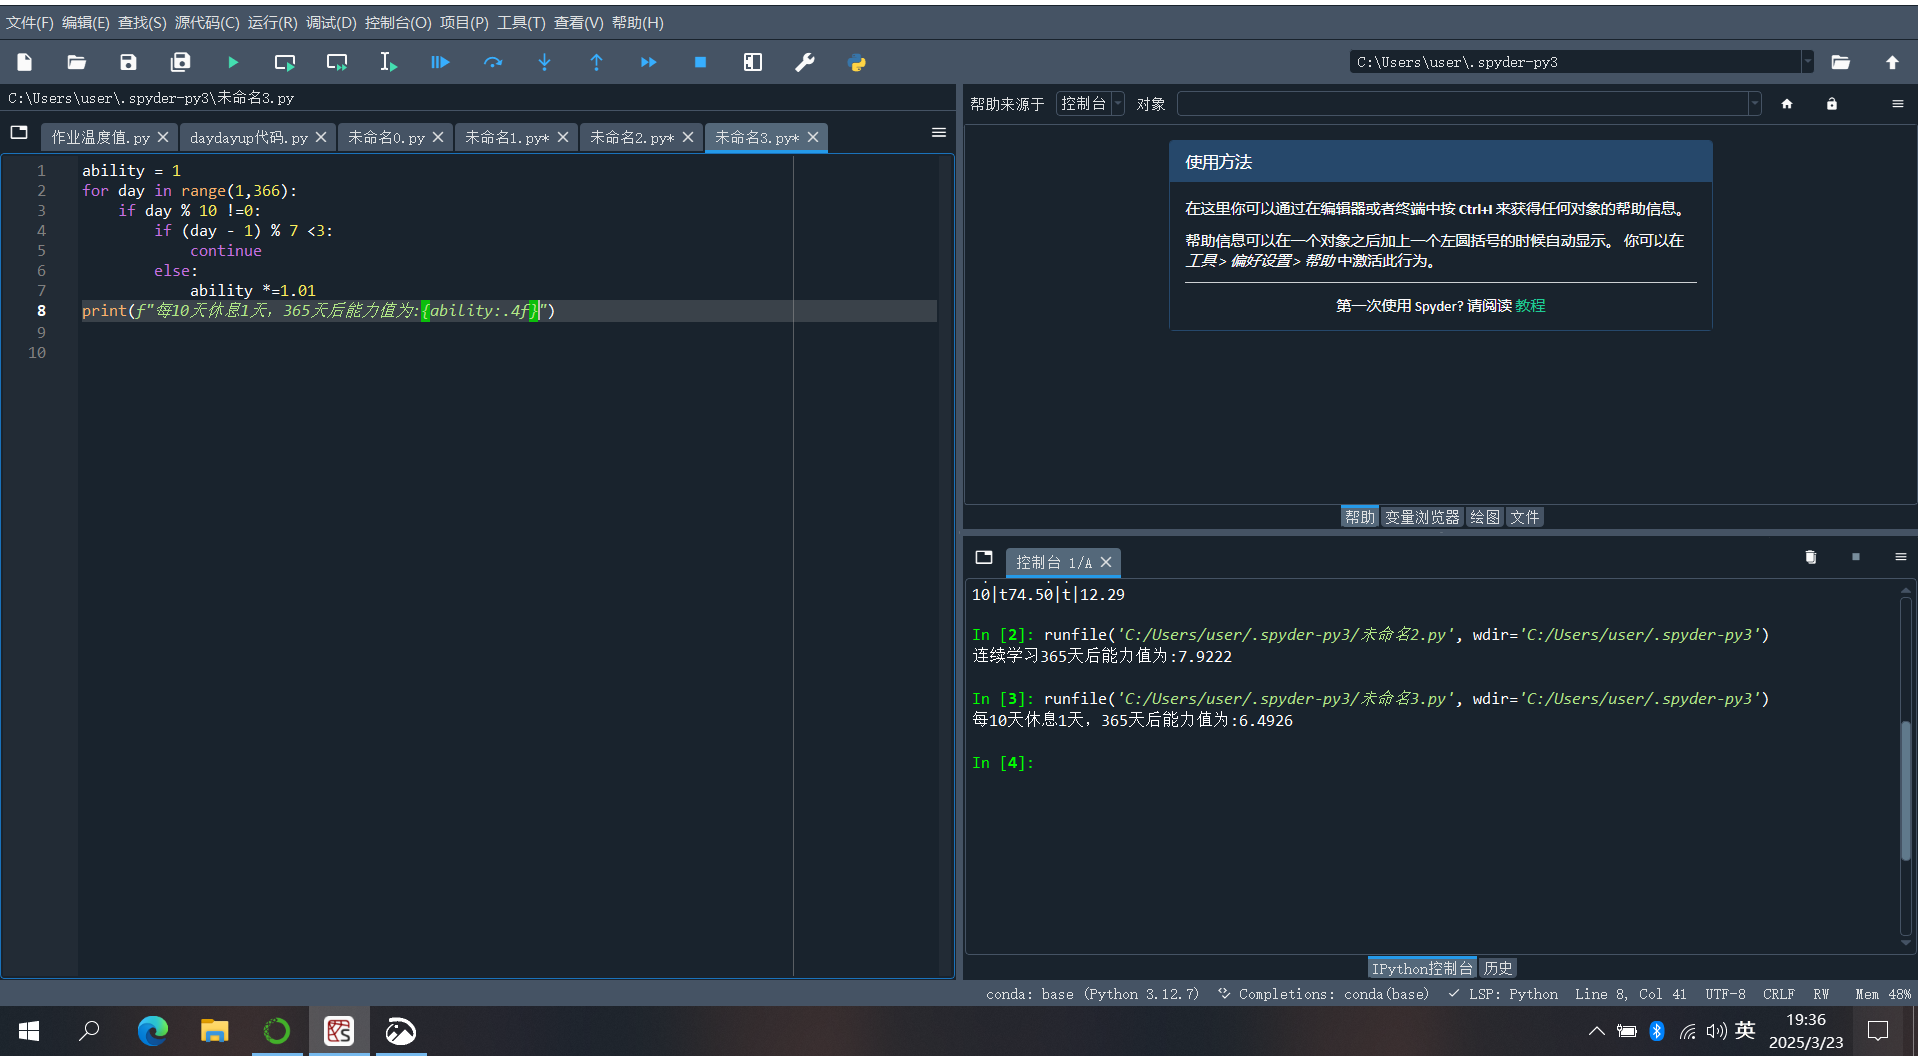
Task: Open the 帮助(H) menu
Action: tap(637, 22)
